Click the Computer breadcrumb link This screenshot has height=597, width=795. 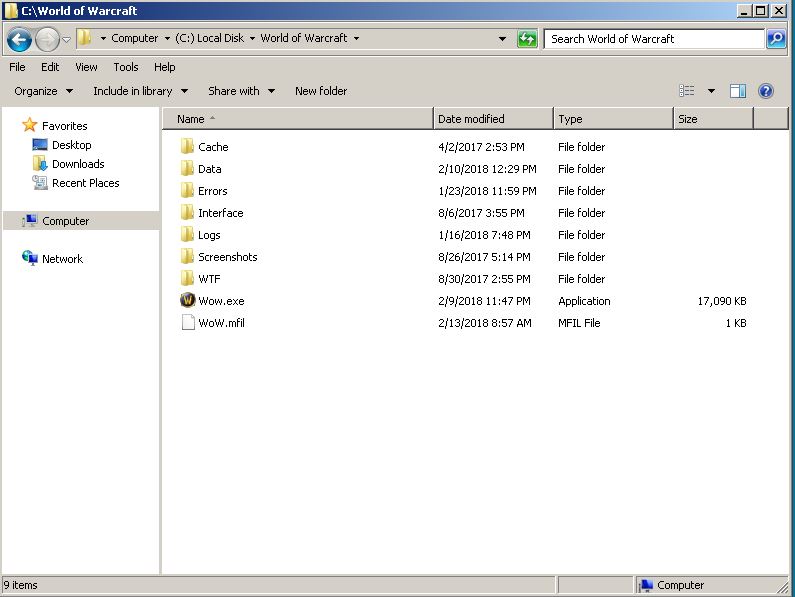(x=134, y=38)
